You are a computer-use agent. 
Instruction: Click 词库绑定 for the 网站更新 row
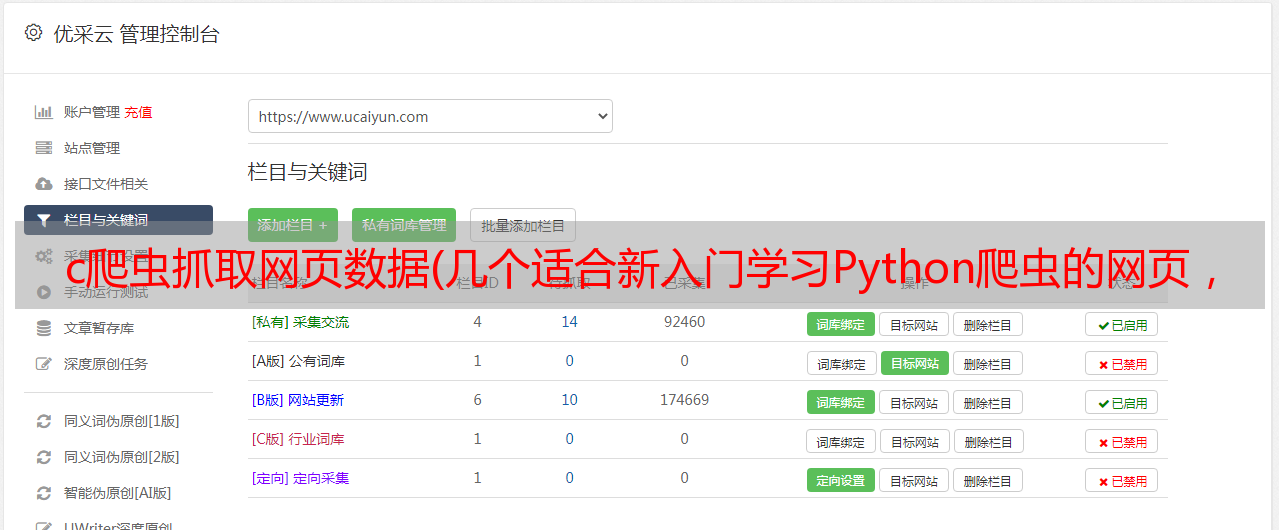(x=841, y=402)
